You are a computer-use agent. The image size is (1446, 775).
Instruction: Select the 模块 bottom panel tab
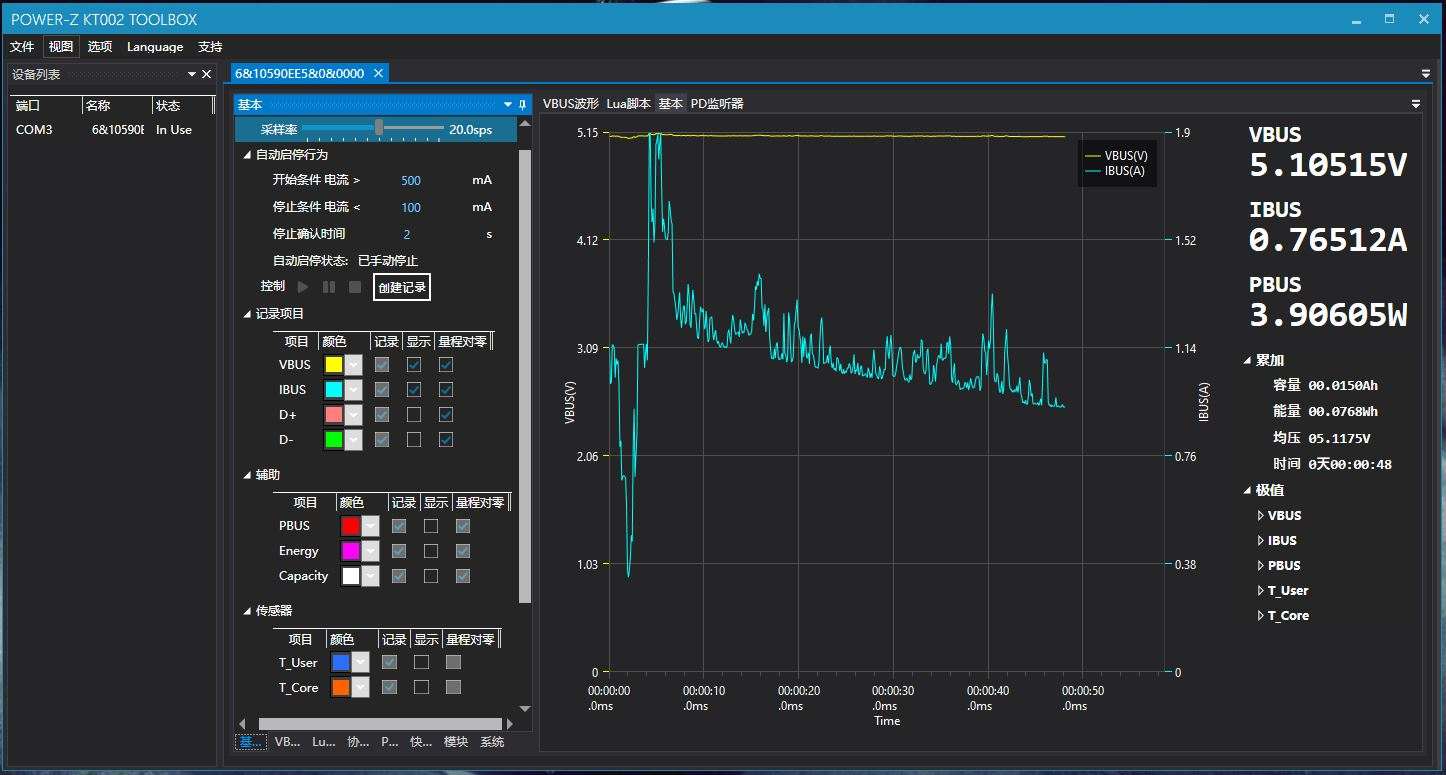coord(456,742)
